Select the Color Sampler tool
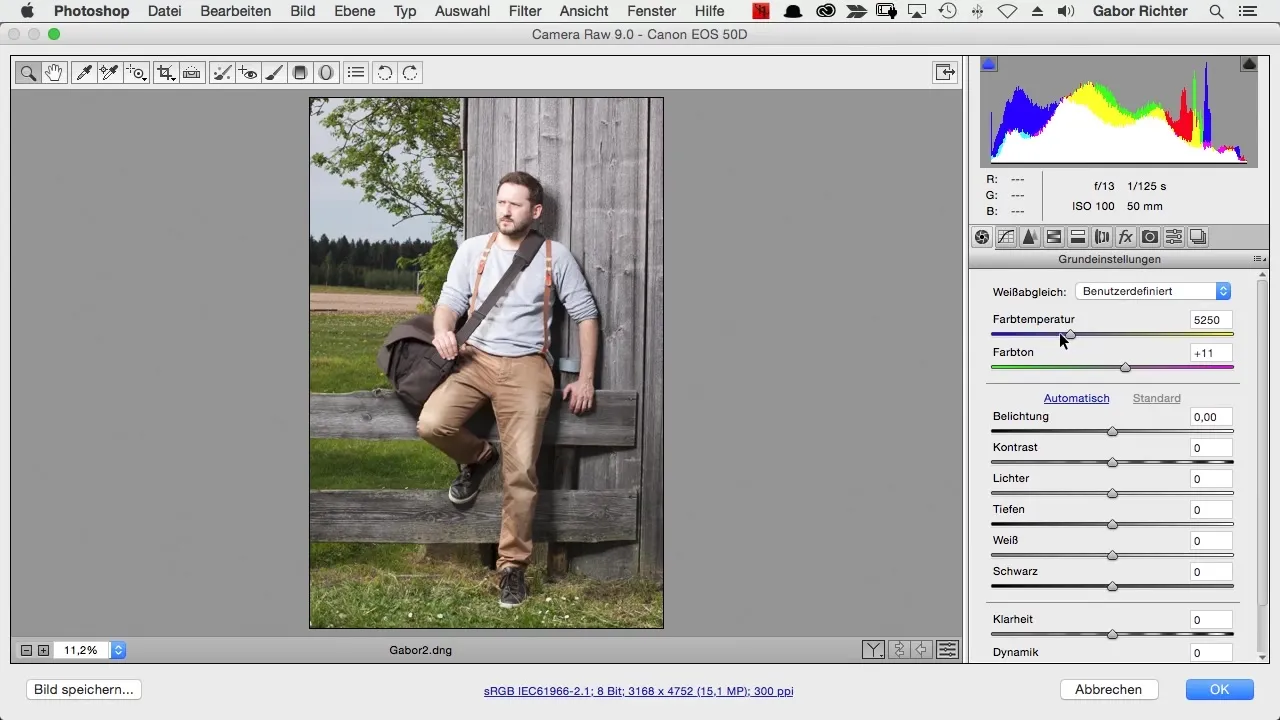The height and width of the screenshot is (720, 1280). point(109,72)
